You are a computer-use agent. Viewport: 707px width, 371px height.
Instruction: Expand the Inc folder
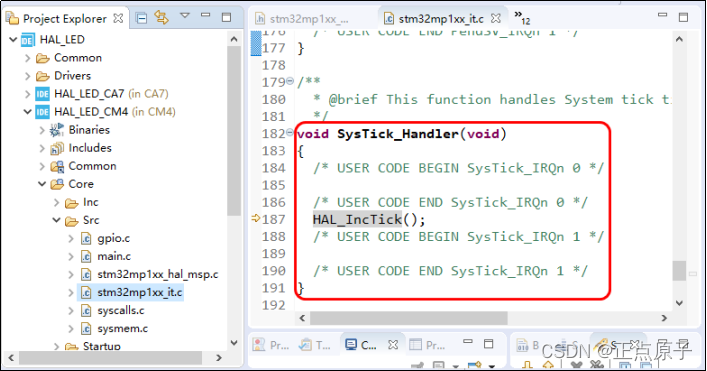tap(56, 203)
